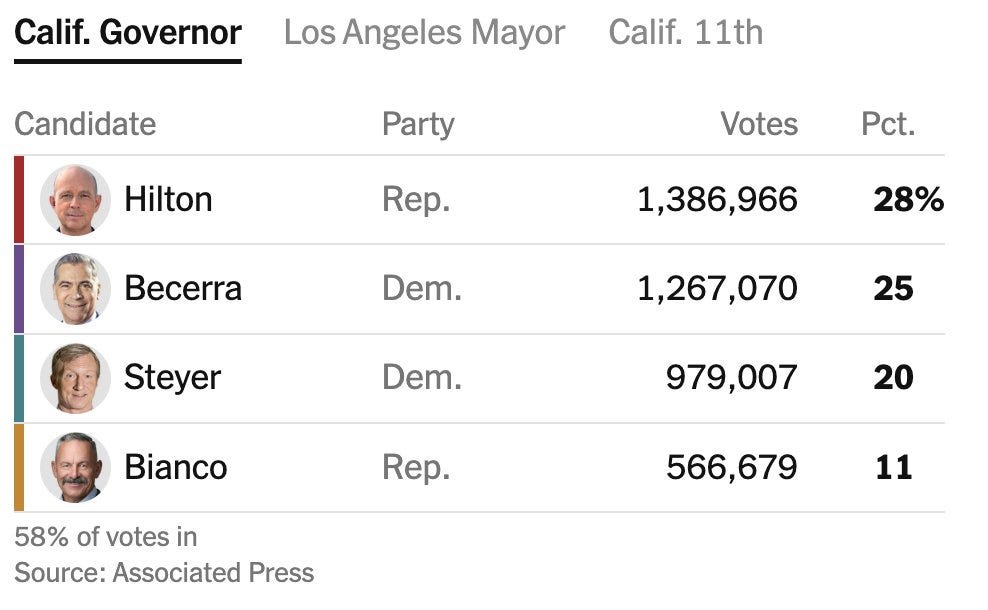The height and width of the screenshot is (610, 988).
Task: Switch to the Los Angeles Mayor tab
Action: click(x=424, y=33)
